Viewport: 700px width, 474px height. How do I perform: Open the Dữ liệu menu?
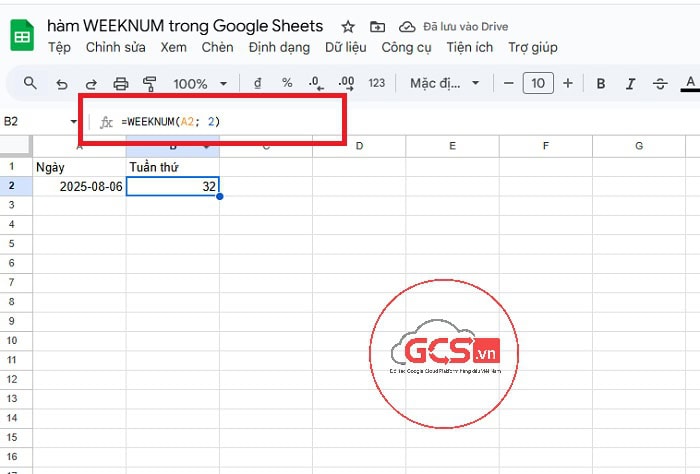[x=345, y=47]
